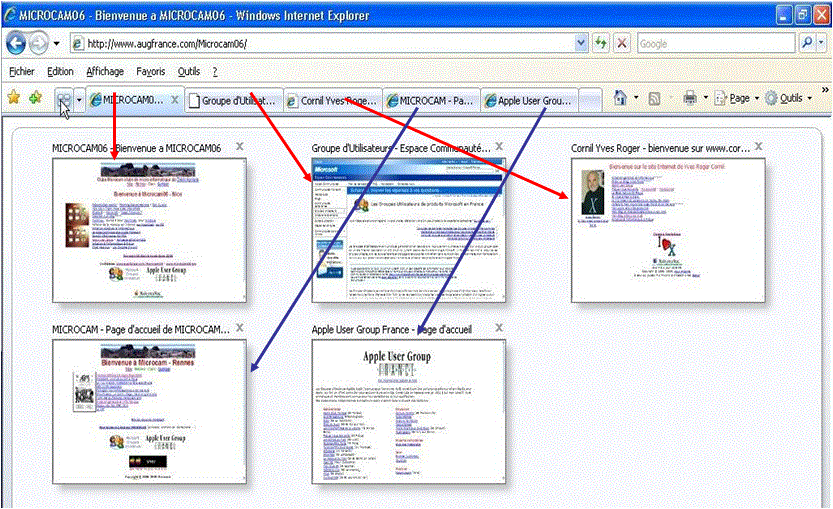Switch to the Cornil Yves Roge... tab

[x=333, y=100]
